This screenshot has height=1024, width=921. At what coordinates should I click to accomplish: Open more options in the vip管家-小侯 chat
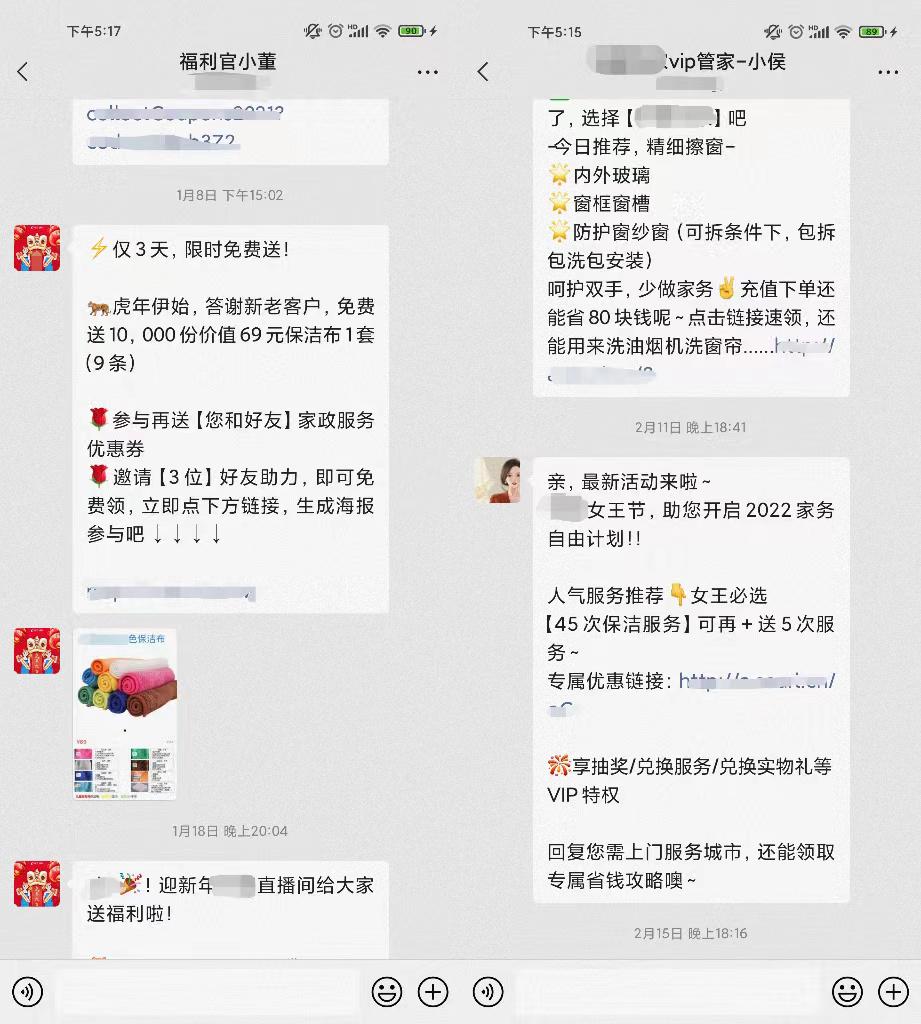(x=888, y=72)
